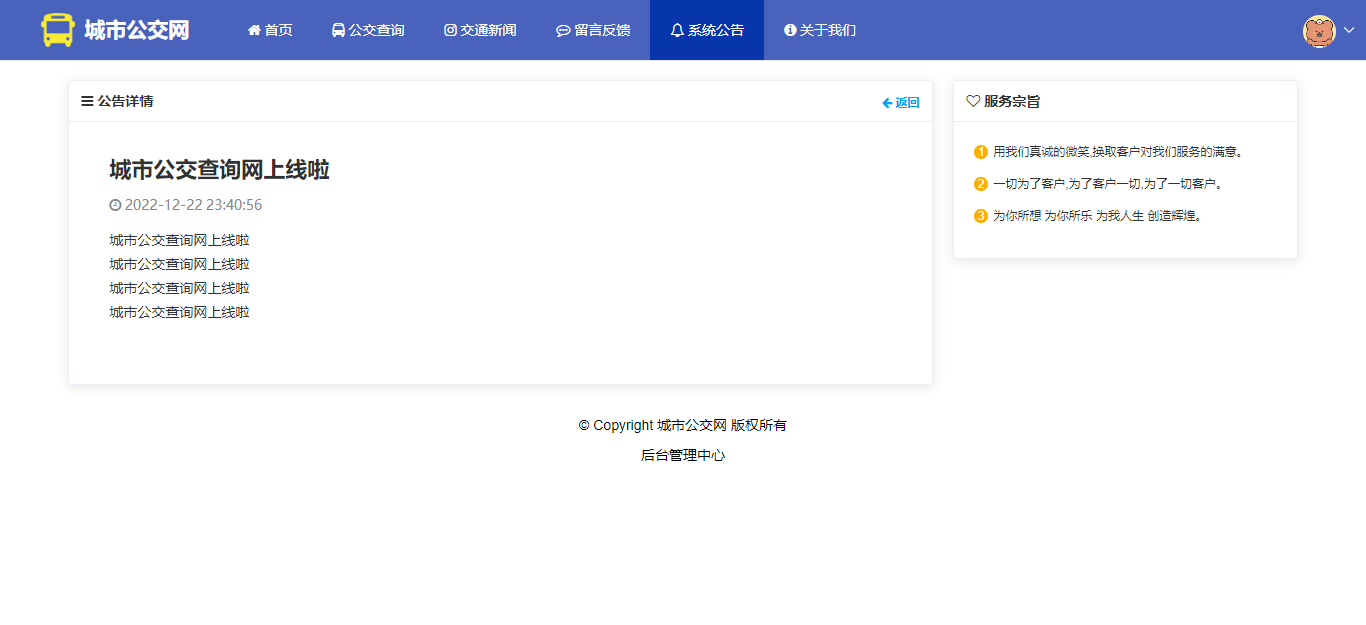Image resolution: width=1366 pixels, height=625 pixels.
Task: Click the clock icon beside the date
Action: click(115, 205)
